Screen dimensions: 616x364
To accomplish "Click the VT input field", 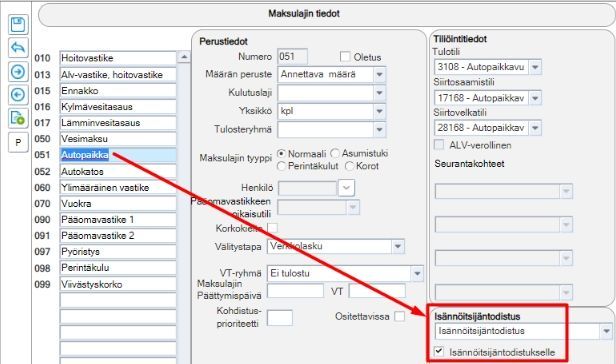I will (377, 291).
